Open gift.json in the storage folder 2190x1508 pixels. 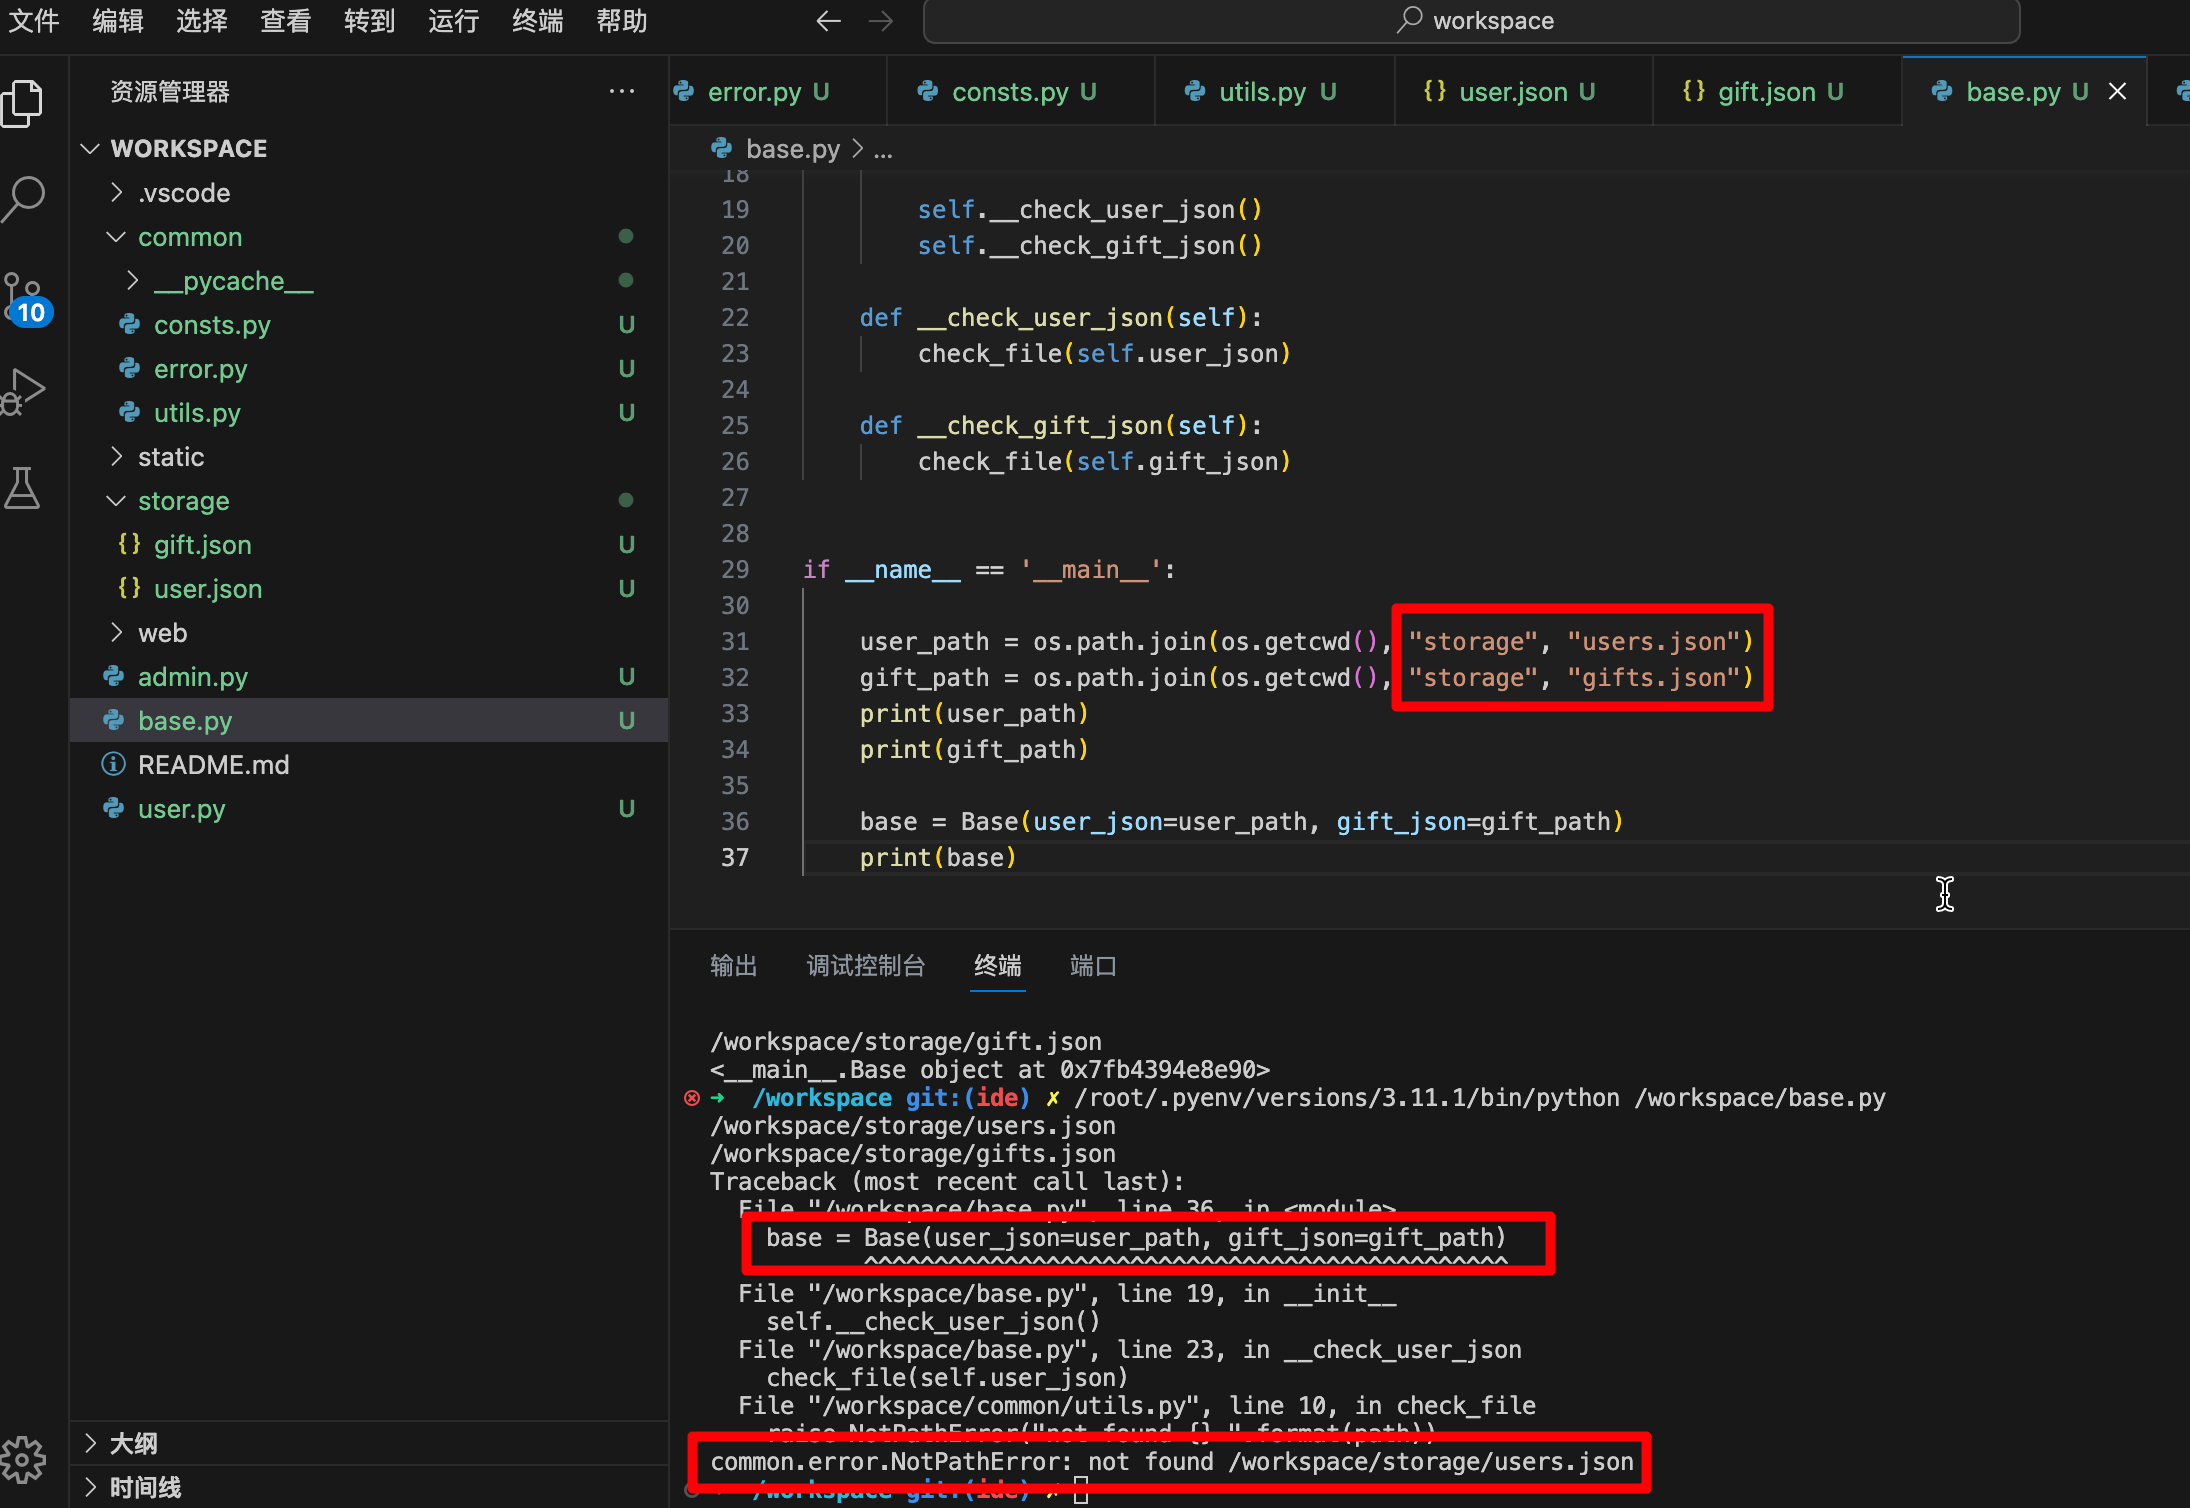click(370, 545)
